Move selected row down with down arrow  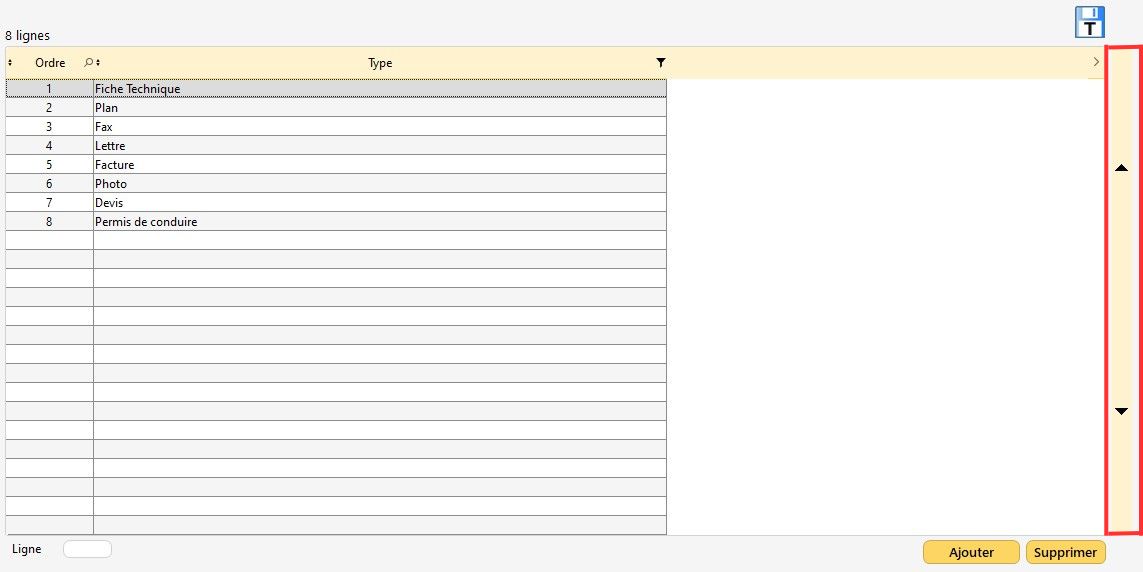pos(1121,411)
